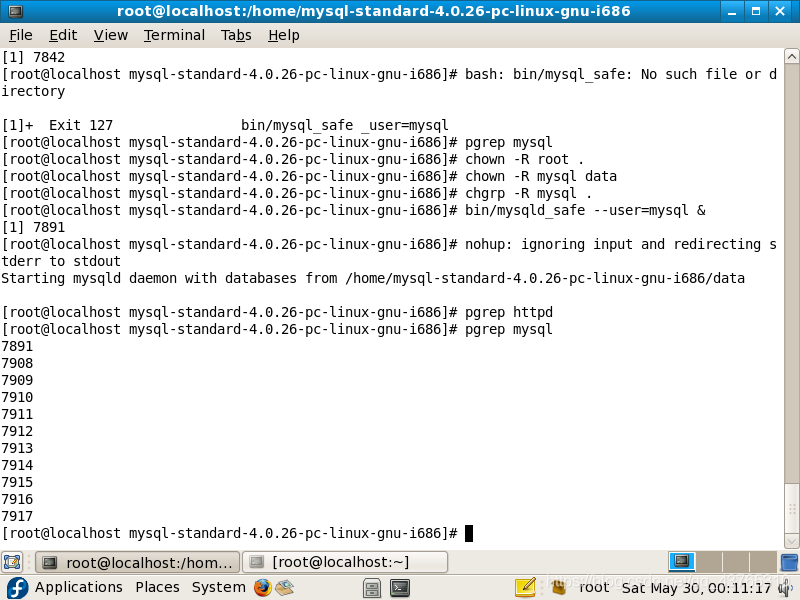
Task: Select the third workspace in the switcher
Action: (x=735, y=562)
